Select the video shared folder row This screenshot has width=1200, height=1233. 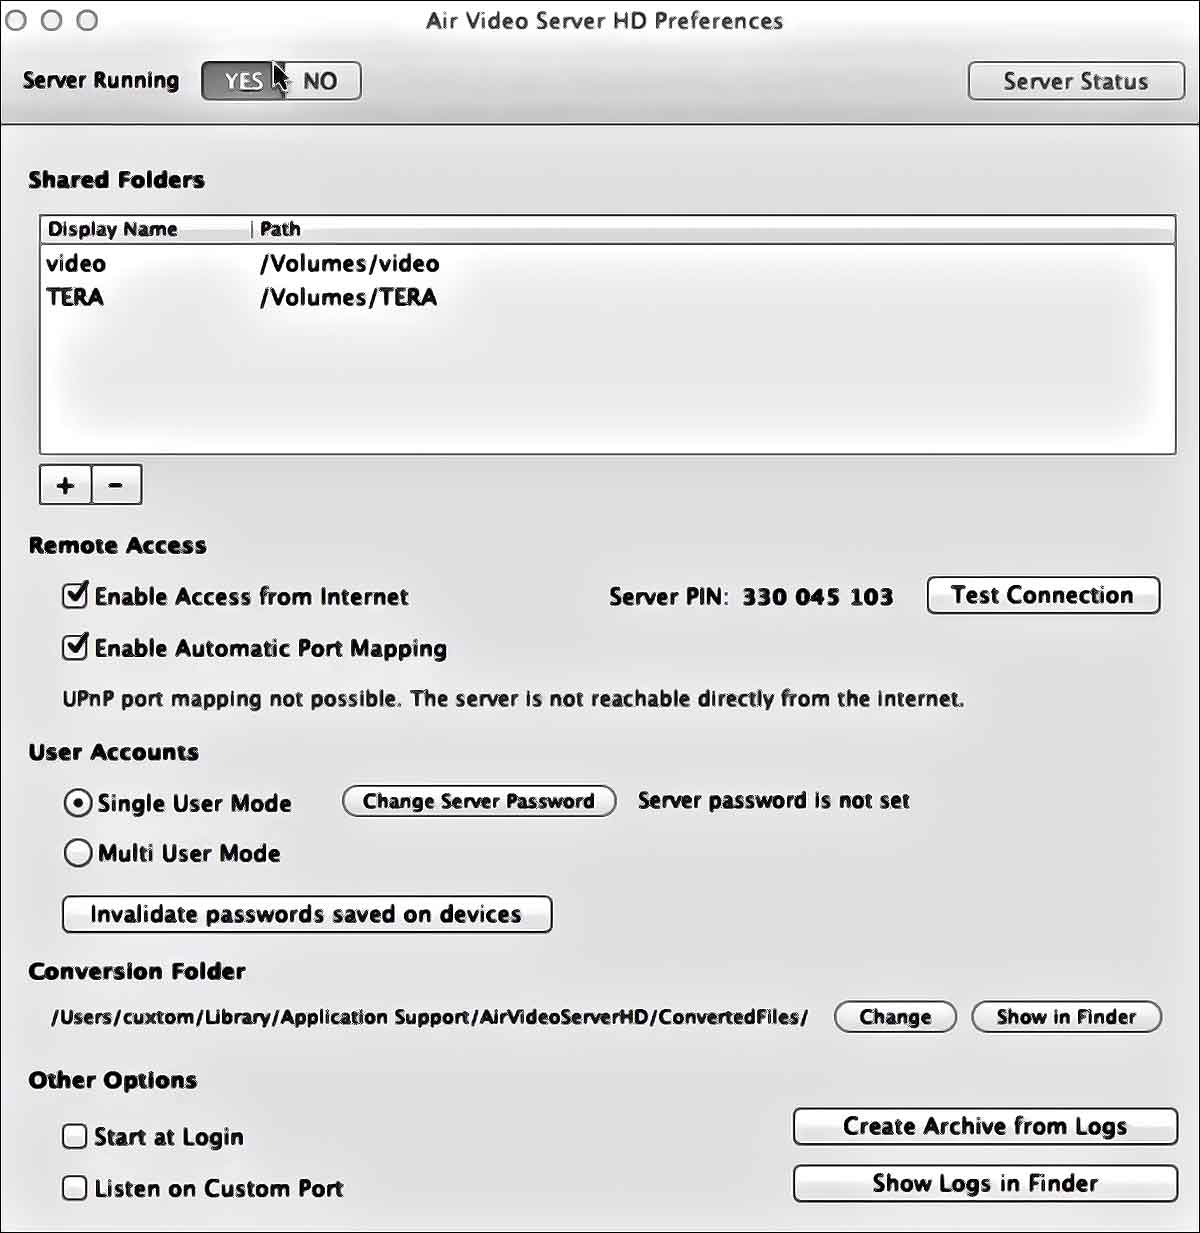[607, 263]
